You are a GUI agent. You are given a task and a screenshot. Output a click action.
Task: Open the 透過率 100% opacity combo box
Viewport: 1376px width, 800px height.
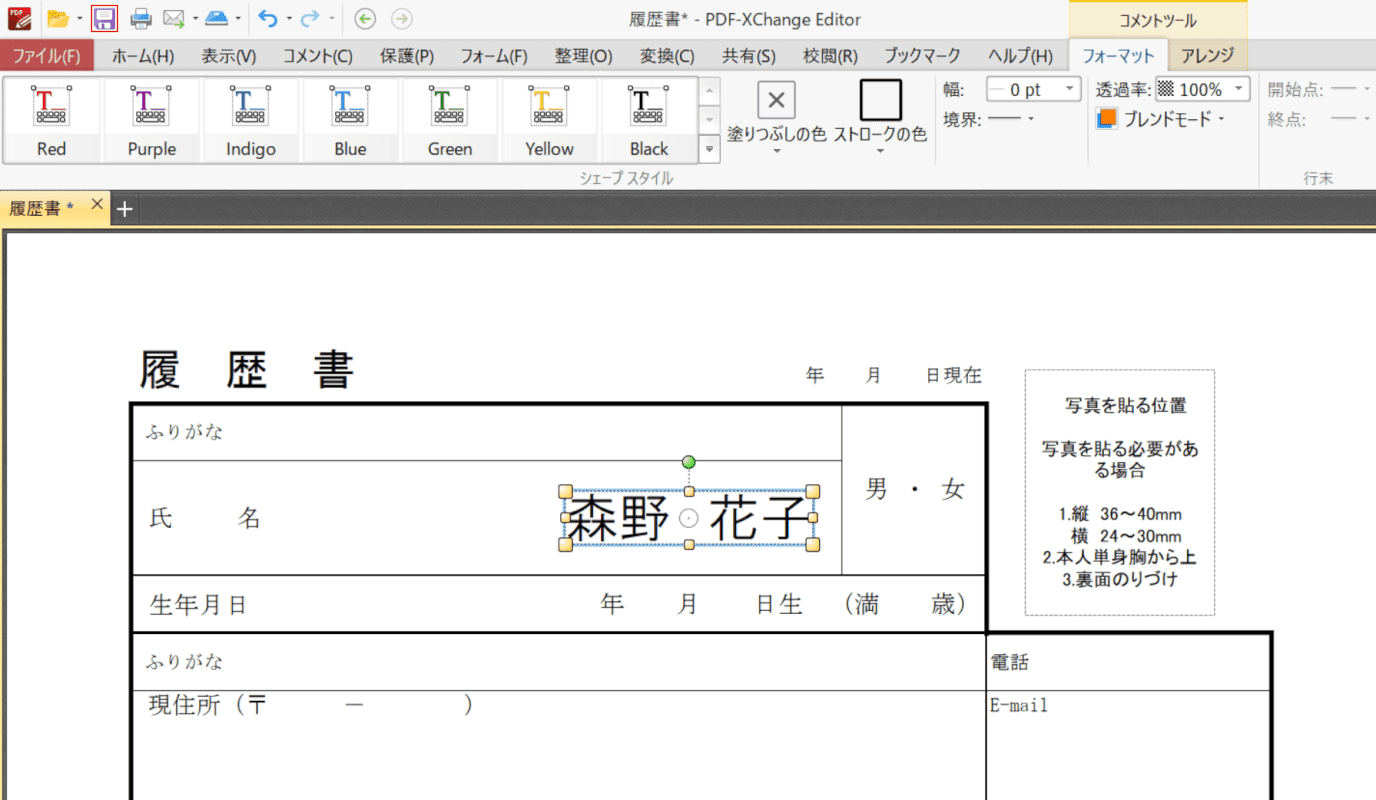pyautogui.click(x=1203, y=89)
